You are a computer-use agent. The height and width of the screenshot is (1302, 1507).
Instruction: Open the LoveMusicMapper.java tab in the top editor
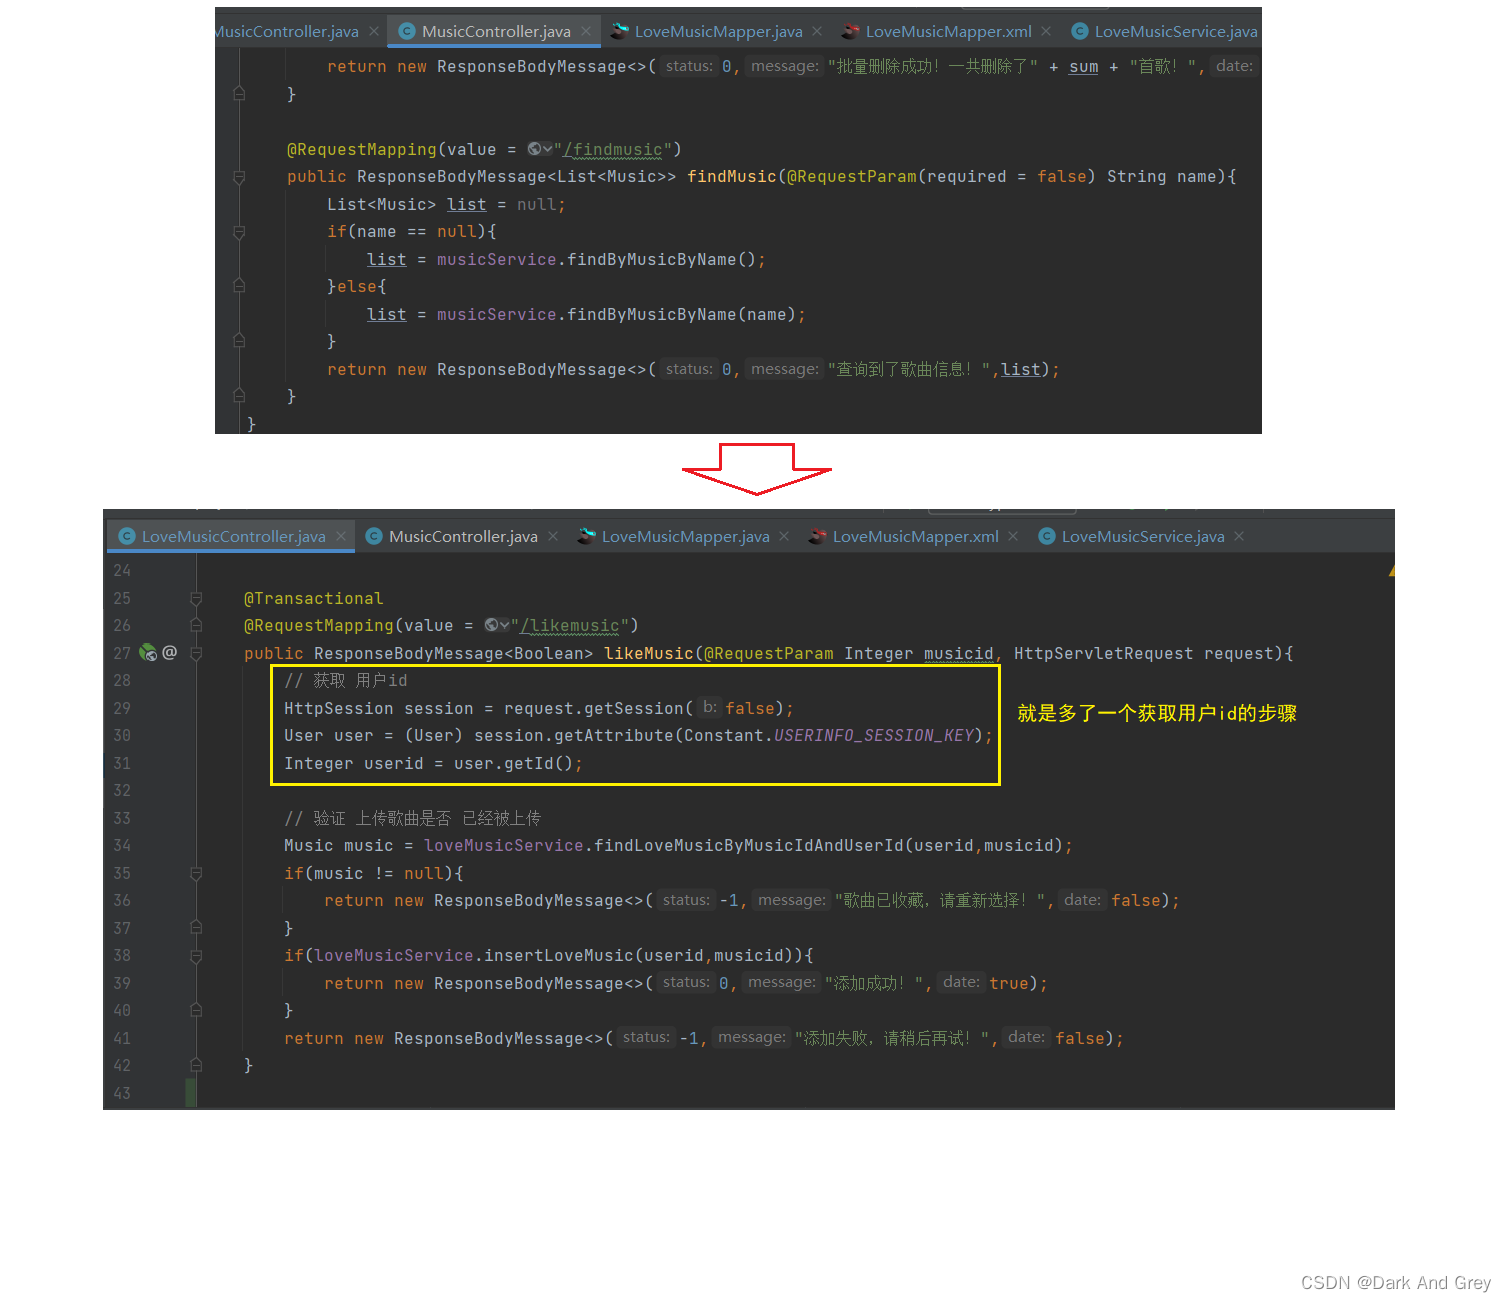[x=718, y=31]
